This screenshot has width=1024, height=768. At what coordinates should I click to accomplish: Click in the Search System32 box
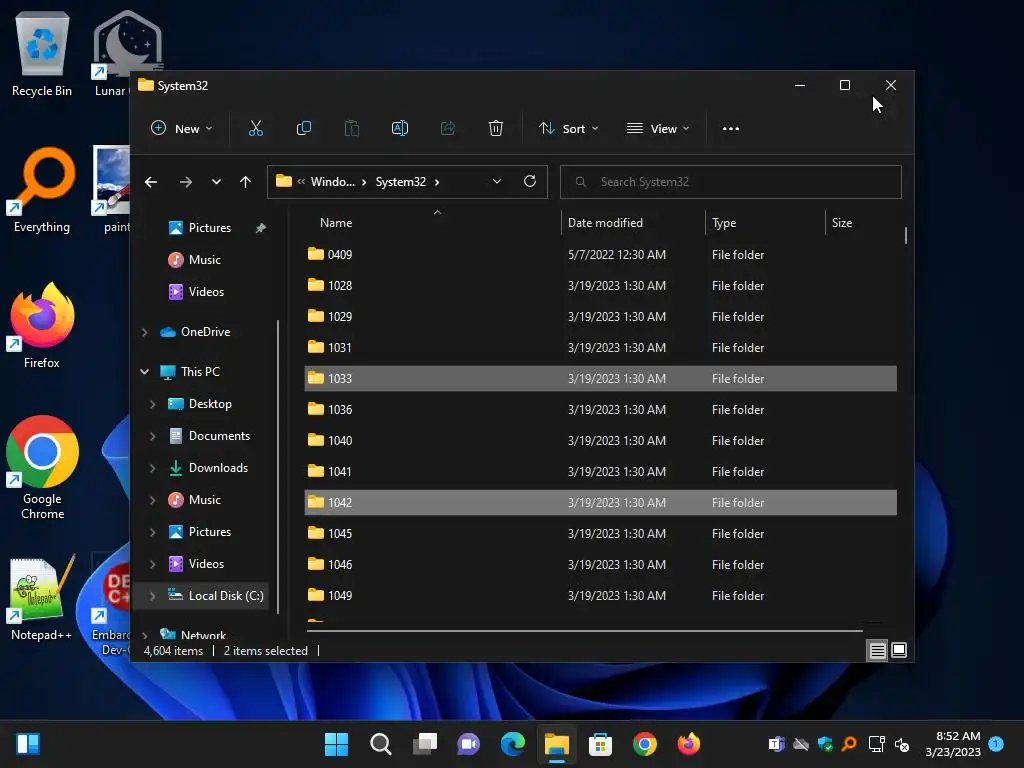coord(731,182)
